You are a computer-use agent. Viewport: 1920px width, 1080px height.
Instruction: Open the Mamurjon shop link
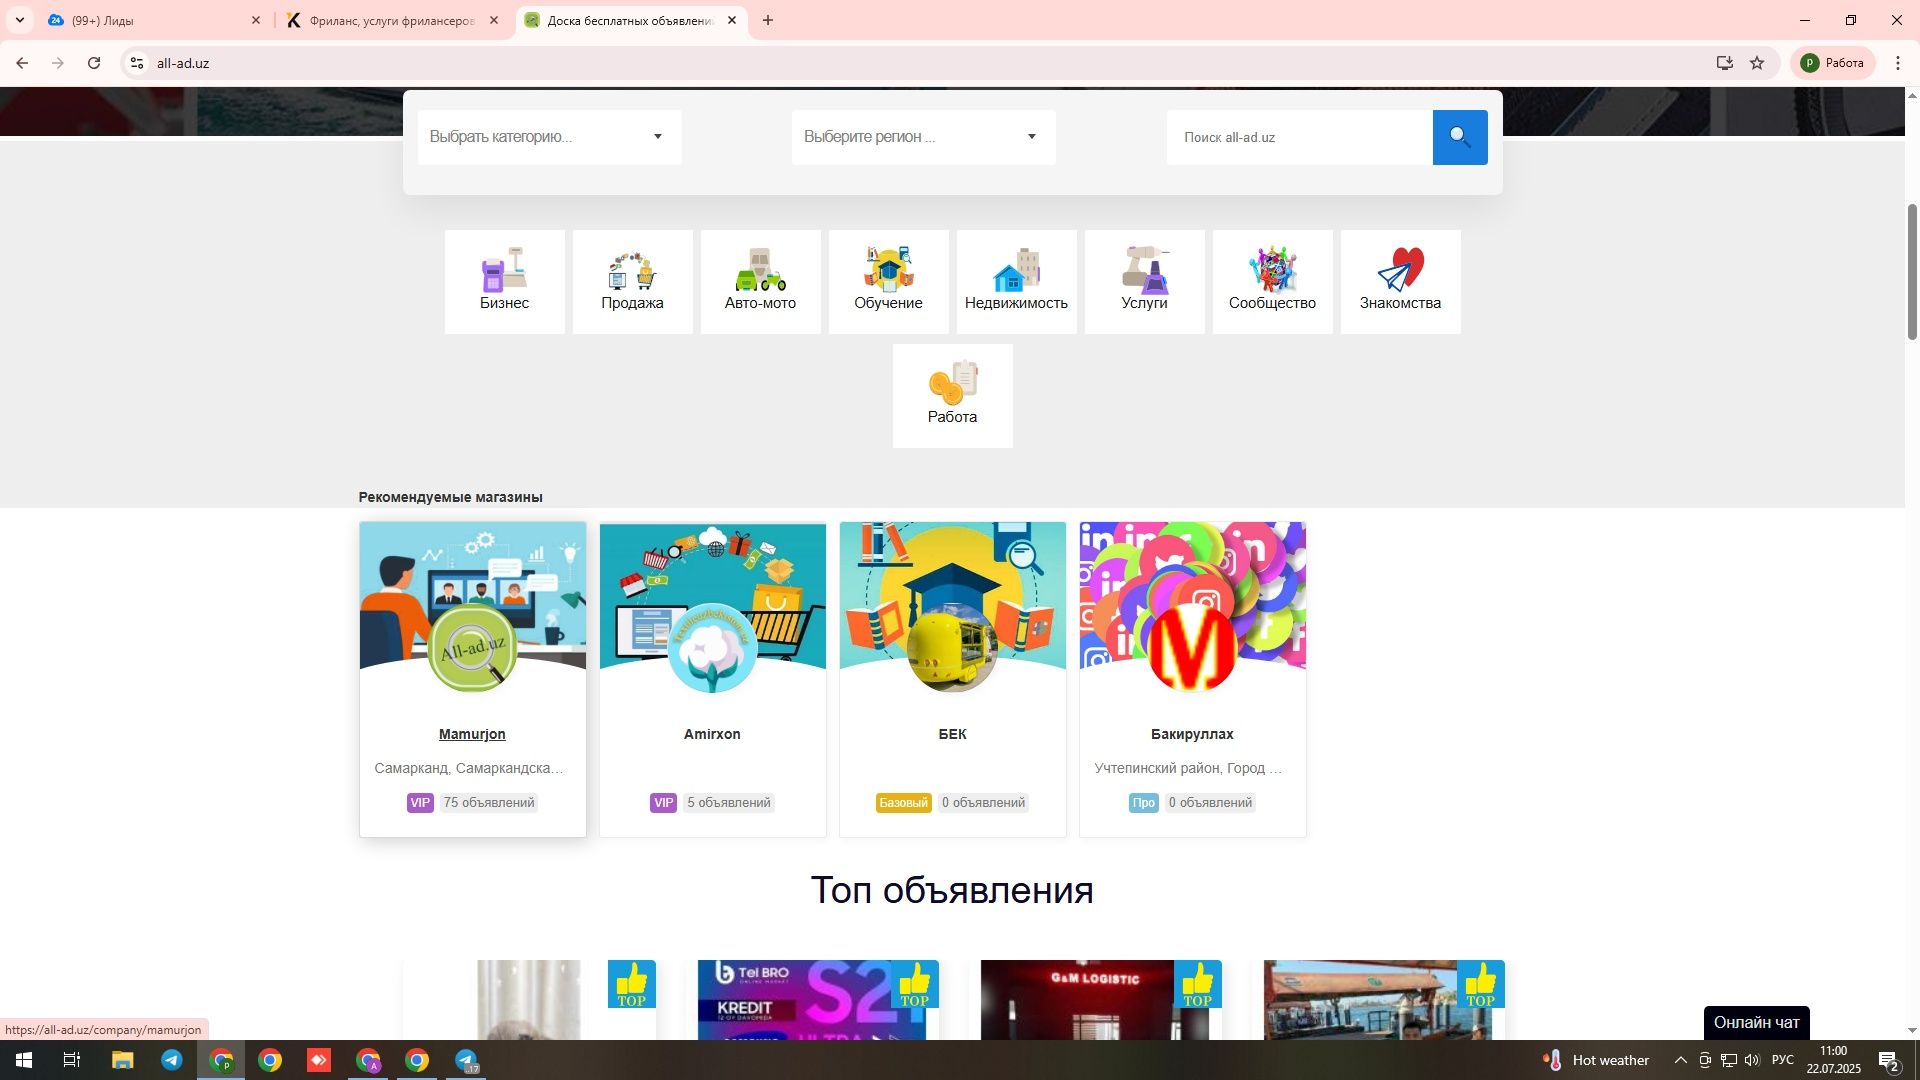pos(472,734)
